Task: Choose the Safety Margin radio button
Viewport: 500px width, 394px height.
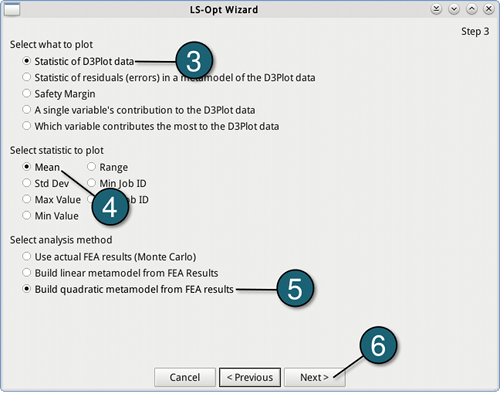Action: [59, 94]
